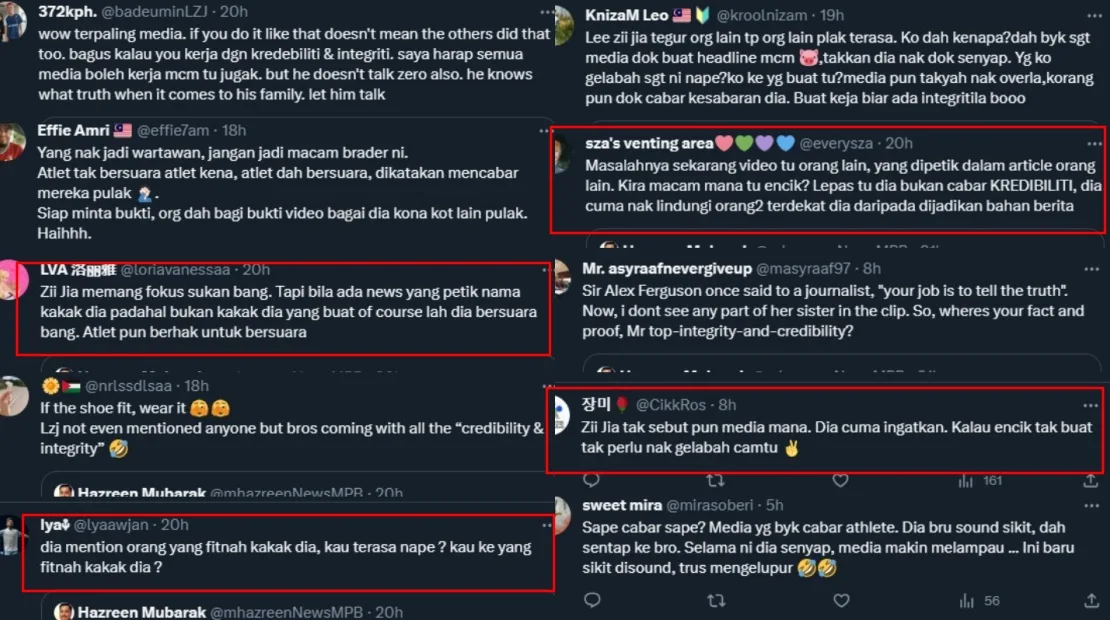The image size is (1110, 620).
Task: Like the tweet by sweet mira
Action: (841, 600)
